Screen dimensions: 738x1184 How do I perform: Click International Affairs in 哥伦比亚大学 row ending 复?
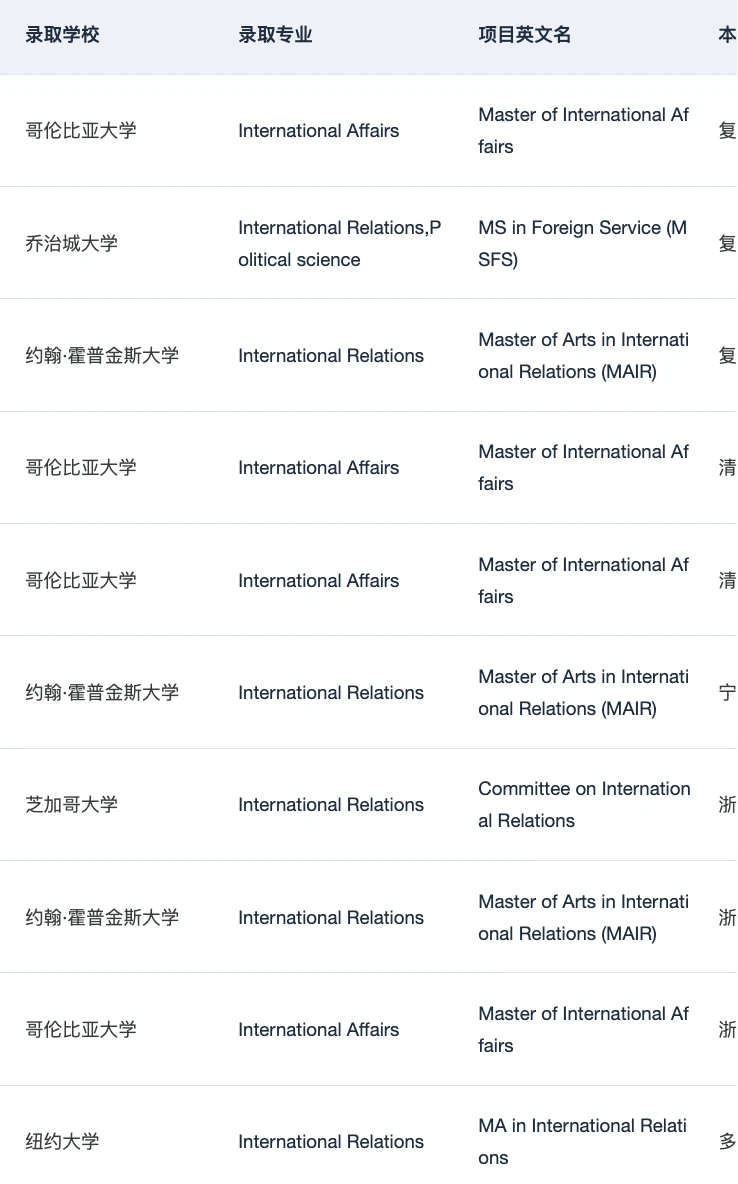pos(318,131)
